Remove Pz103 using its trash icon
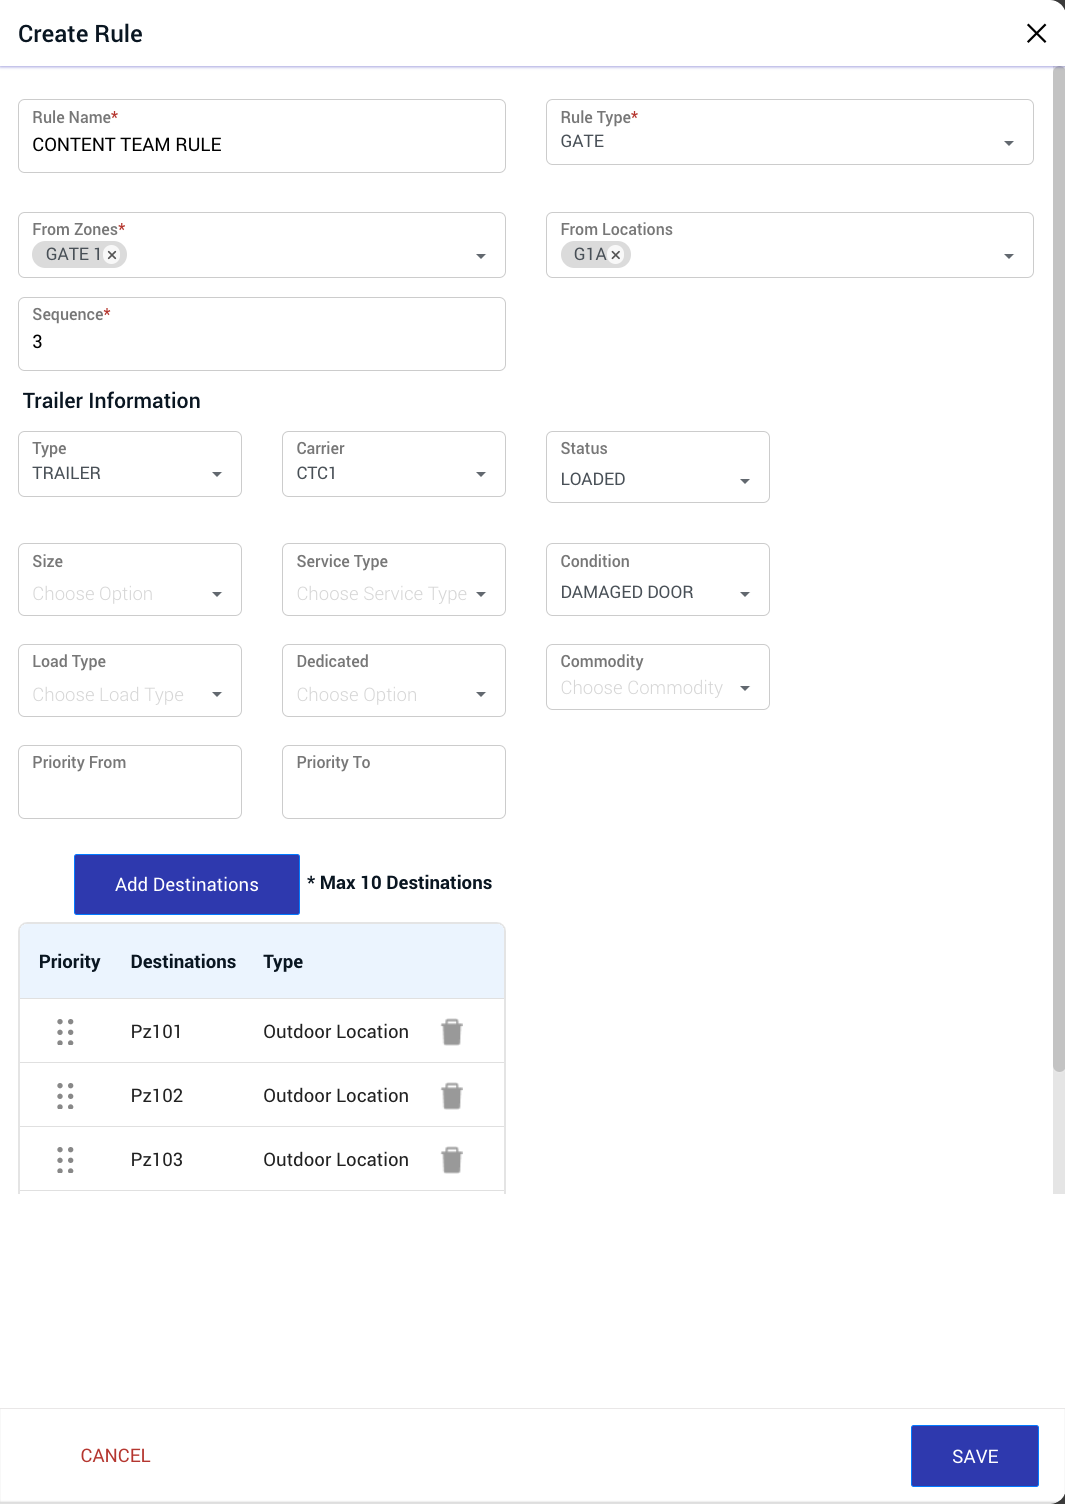 point(452,1160)
